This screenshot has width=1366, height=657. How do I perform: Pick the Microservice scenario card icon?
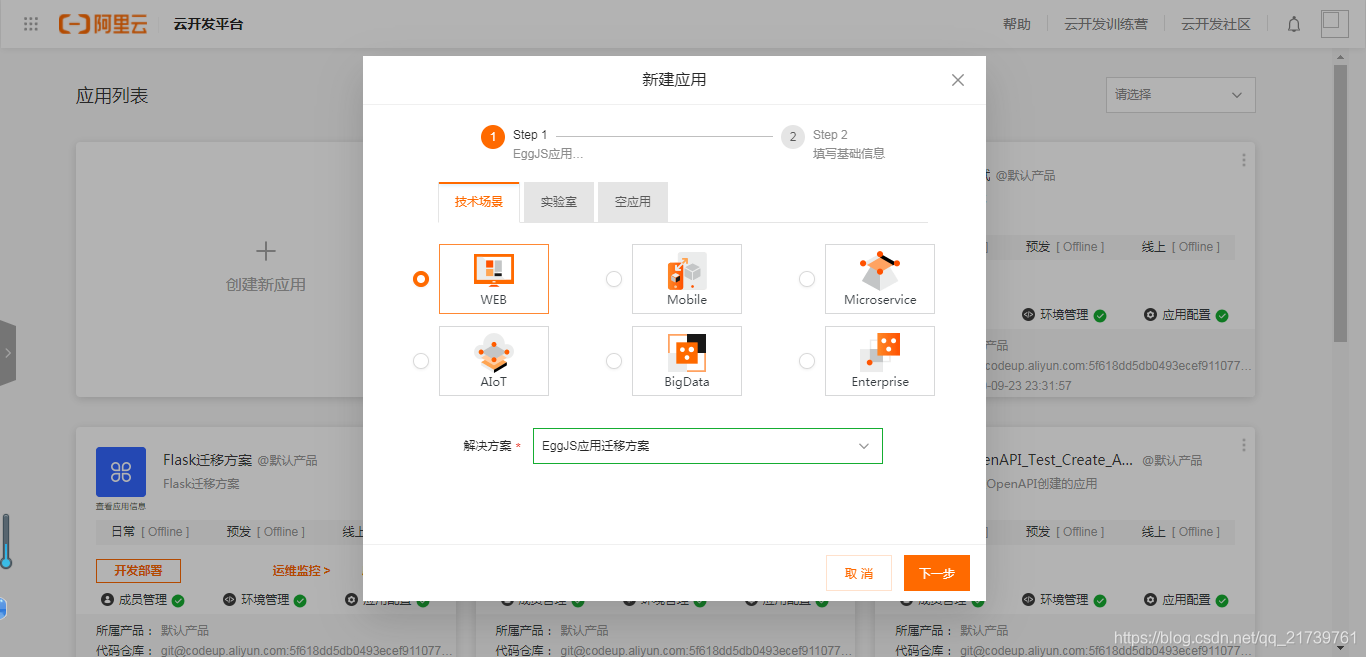point(880,271)
